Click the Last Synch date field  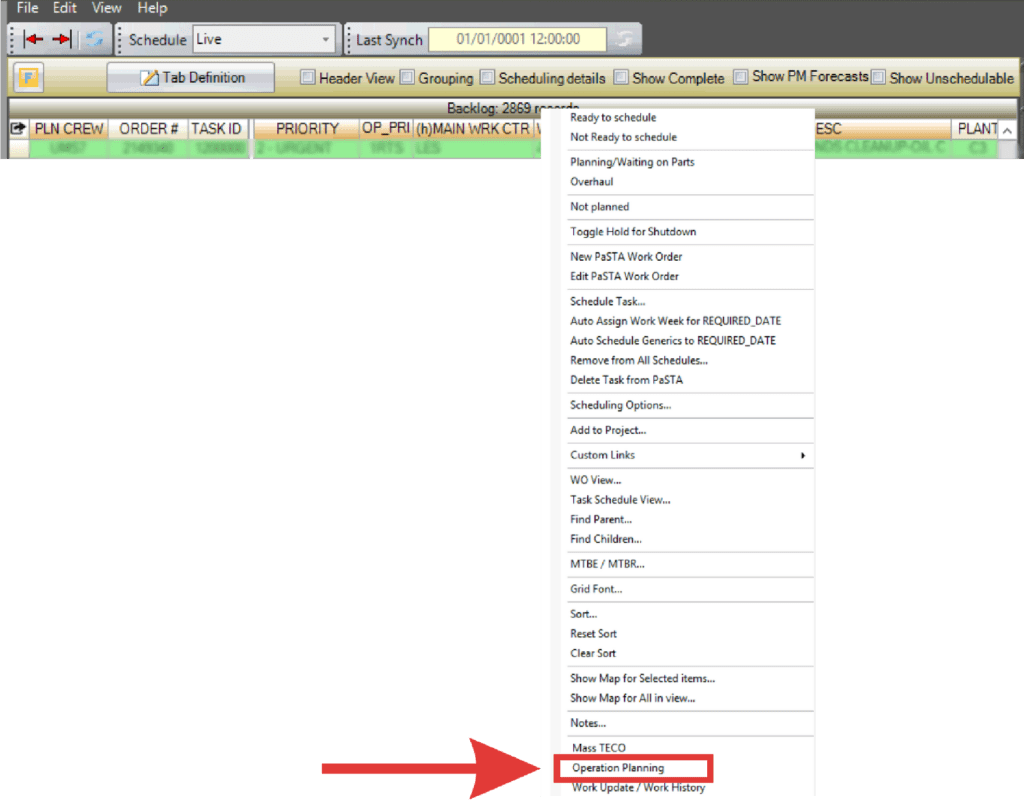(x=517, y=40)
